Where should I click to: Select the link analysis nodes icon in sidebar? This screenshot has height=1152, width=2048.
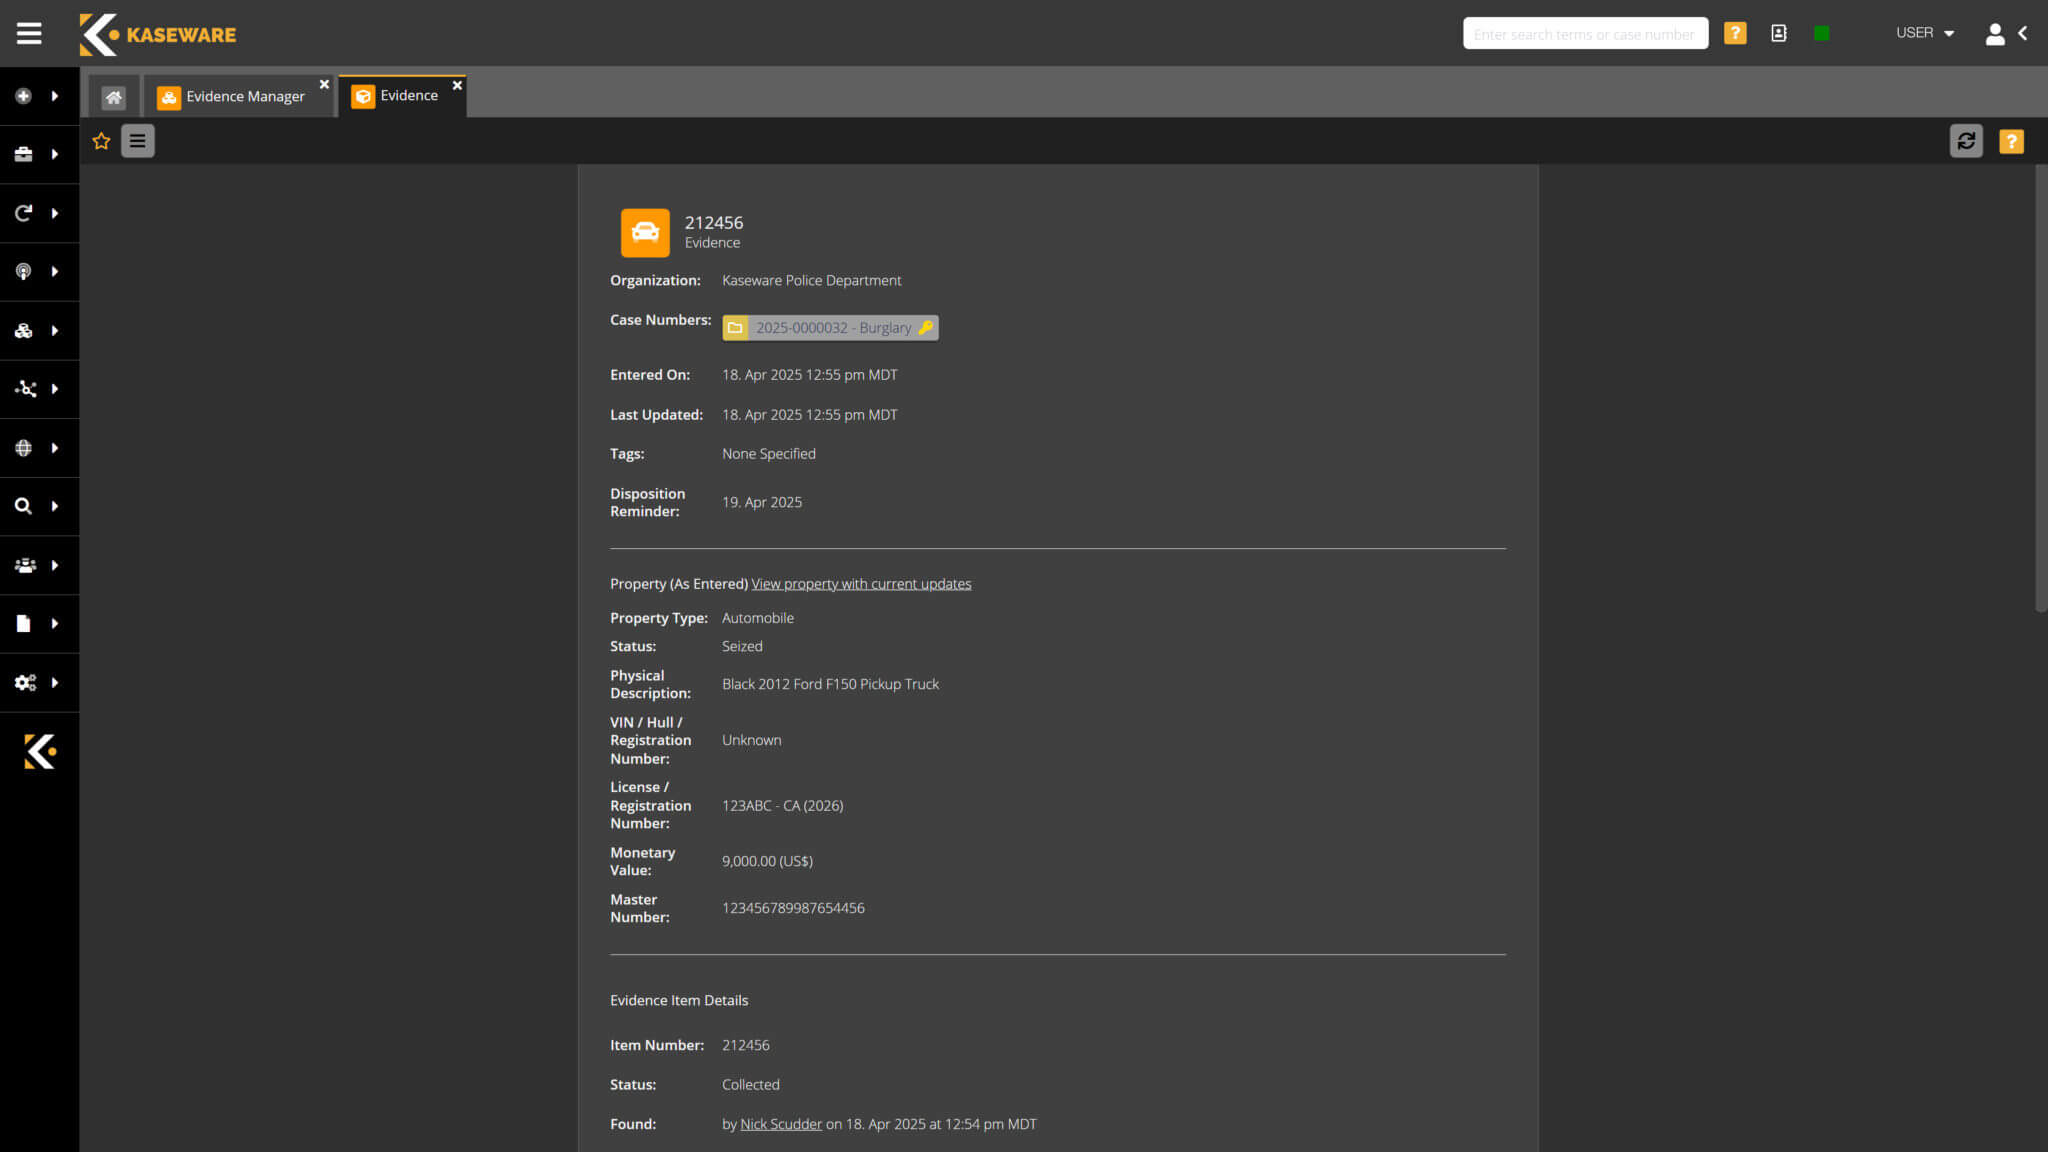pos(23,389)
